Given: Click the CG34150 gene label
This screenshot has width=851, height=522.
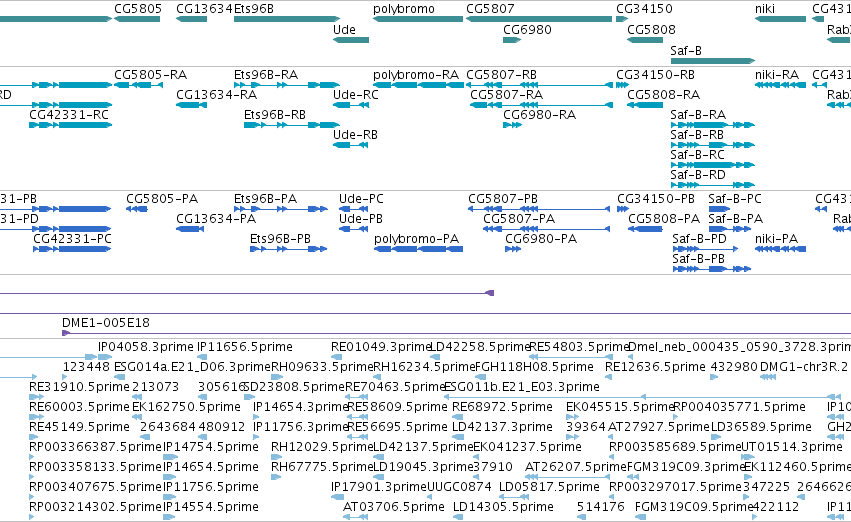Looking at the screenshot, I should pyautogui.click(x=644, y=9).
